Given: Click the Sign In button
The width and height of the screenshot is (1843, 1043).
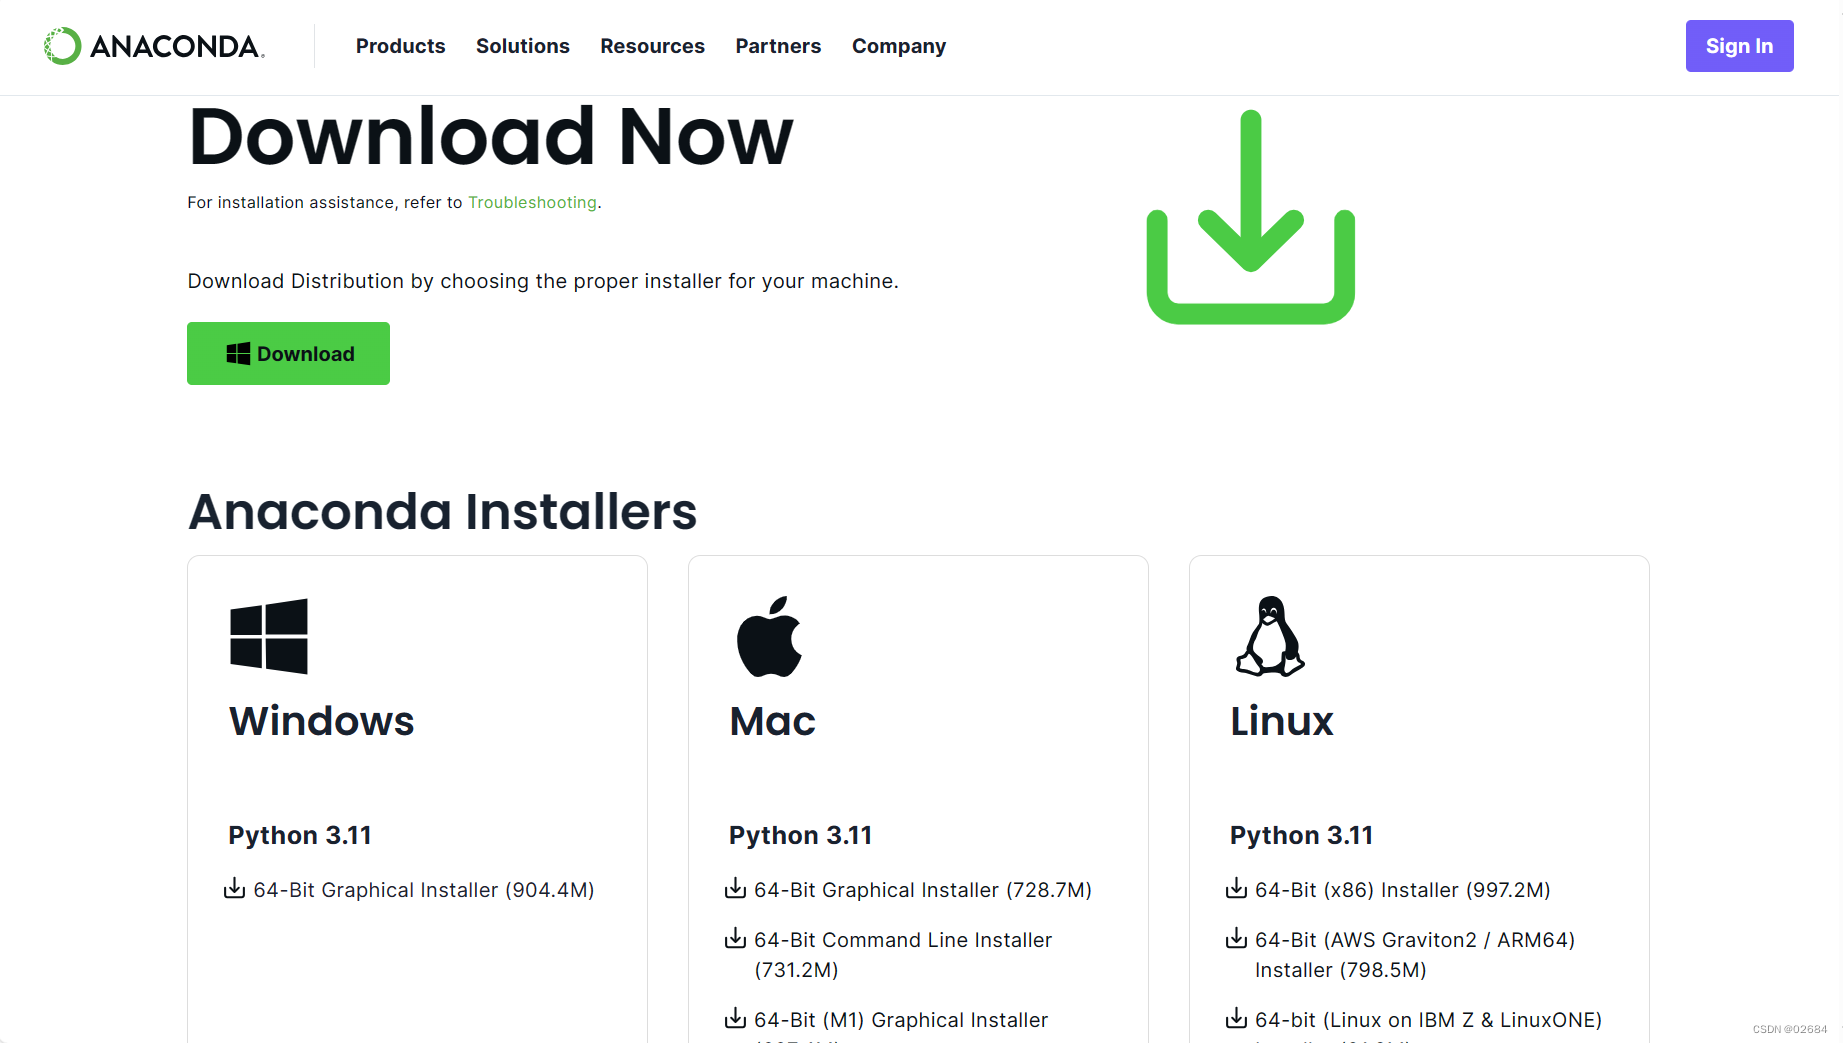Looking at the screenshot, I should (1739, 46).
